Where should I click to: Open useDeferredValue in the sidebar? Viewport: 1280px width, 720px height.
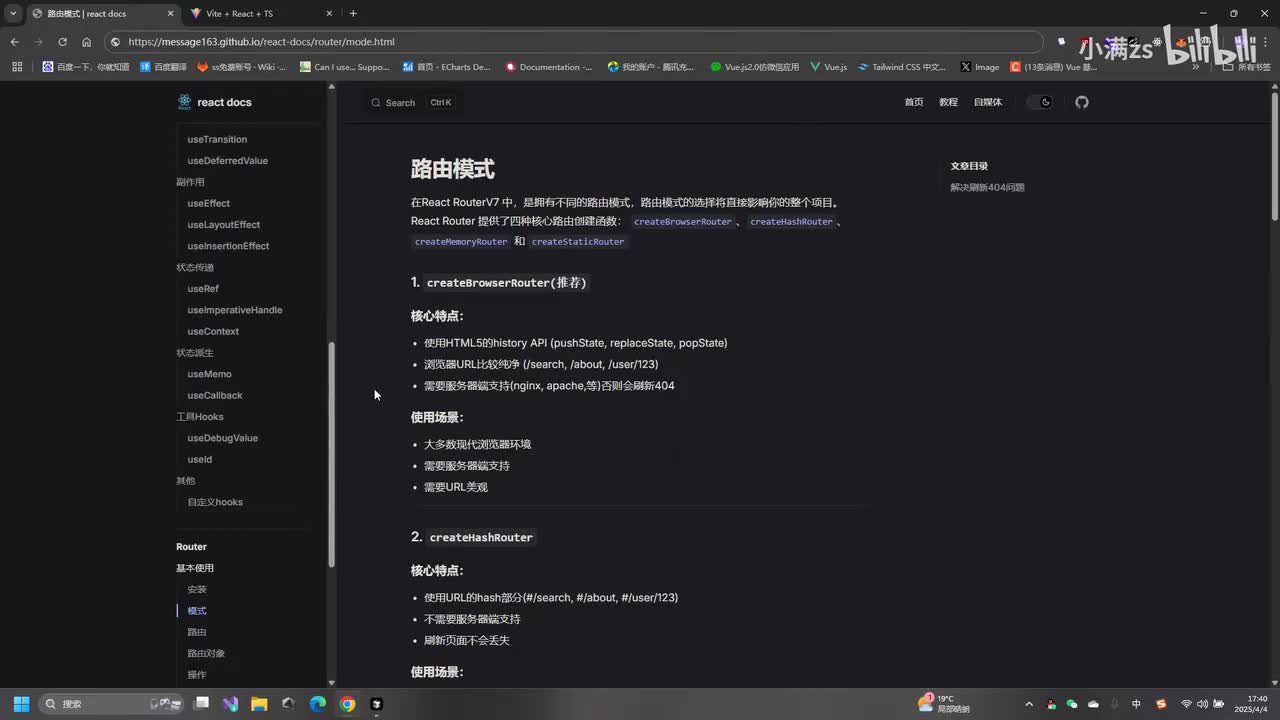[x=227, y=160]
